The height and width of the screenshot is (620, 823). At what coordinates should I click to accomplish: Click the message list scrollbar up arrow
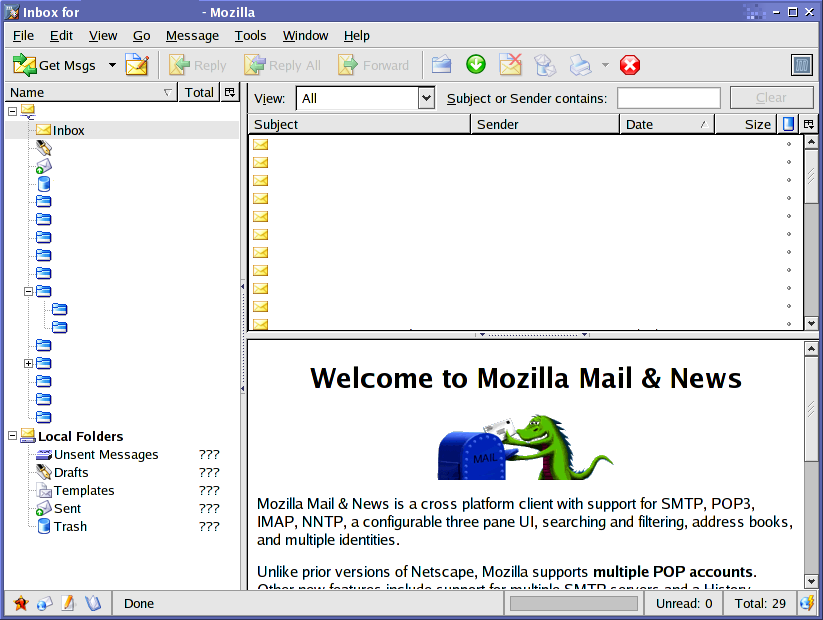pyautogui.click(x=811, y=142)
